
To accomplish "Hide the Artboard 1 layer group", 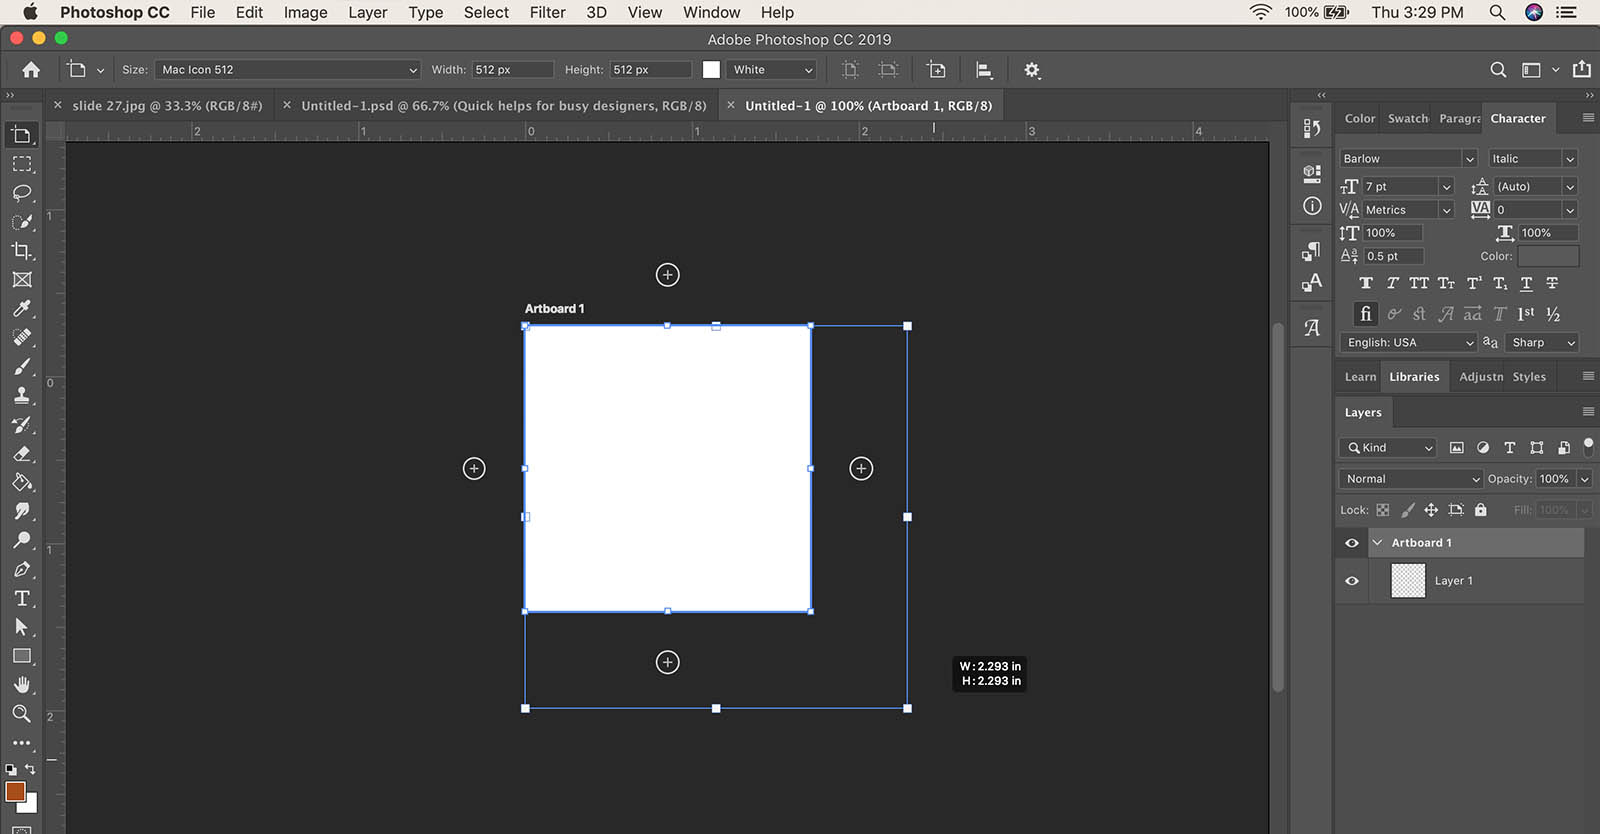I will coord(1352,543).
